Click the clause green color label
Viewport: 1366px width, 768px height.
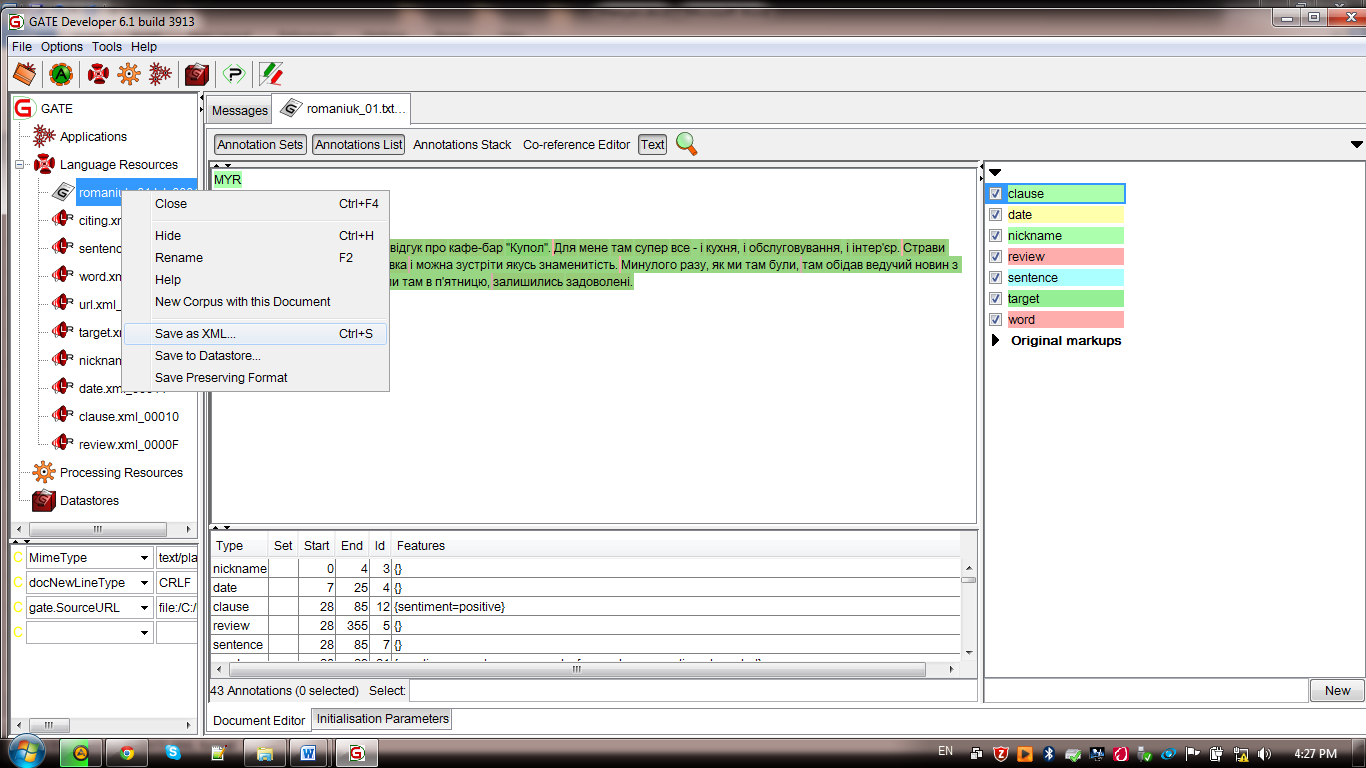pos(1064,194)
